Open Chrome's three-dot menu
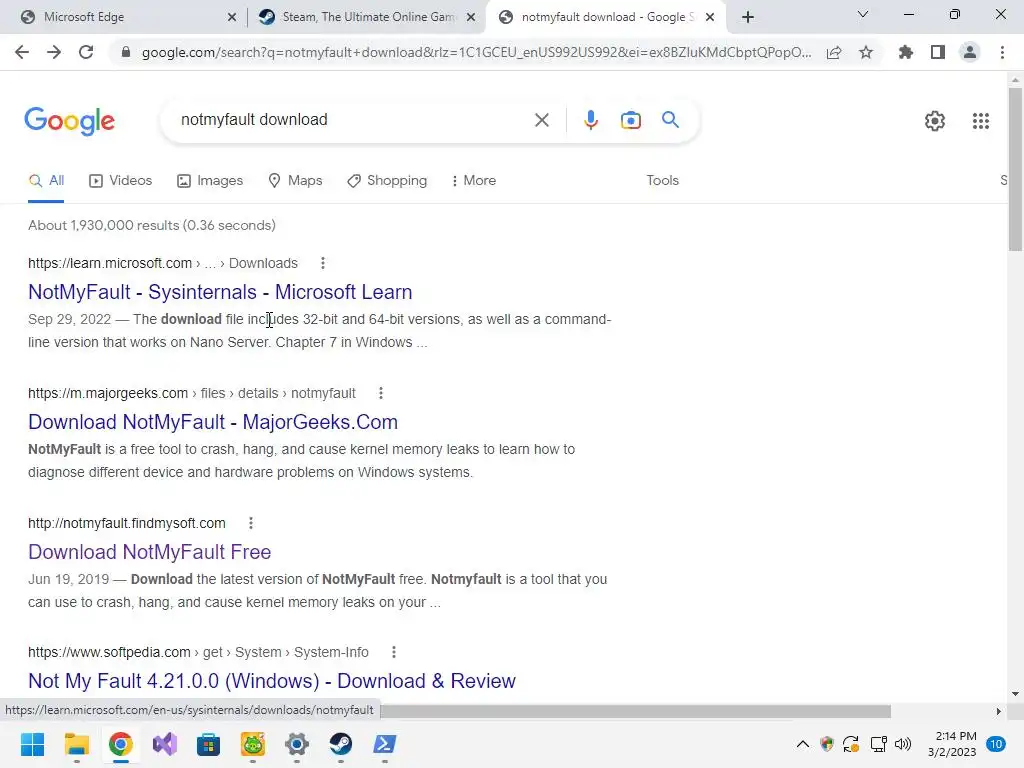Viewport: 1024px width, 768px height. pyautogui.click(x=1002, y=52)
